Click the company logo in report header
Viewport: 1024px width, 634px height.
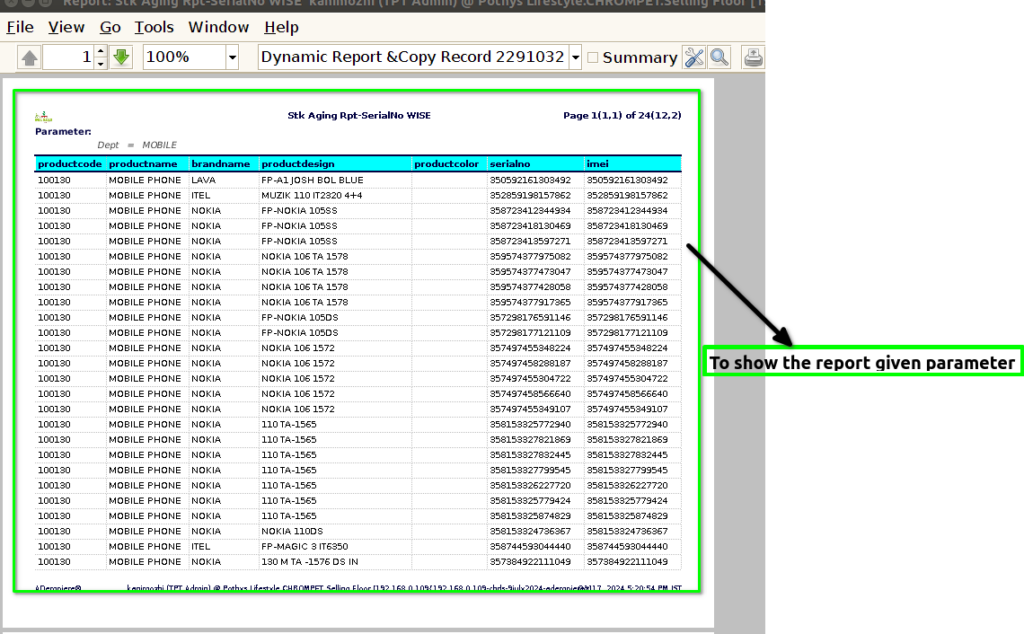tap(43, 117)
